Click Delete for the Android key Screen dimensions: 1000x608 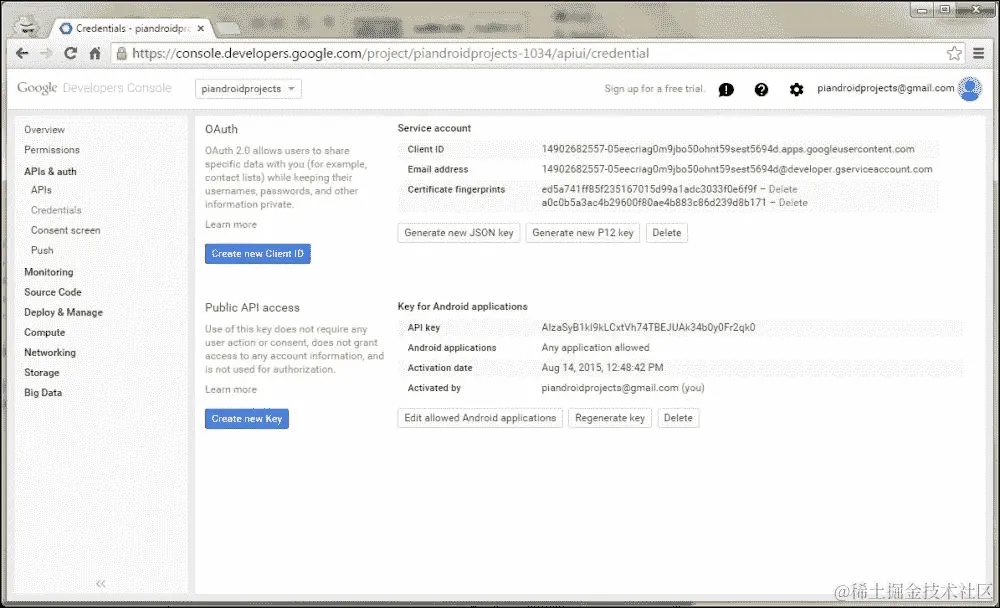click(679, 418)
